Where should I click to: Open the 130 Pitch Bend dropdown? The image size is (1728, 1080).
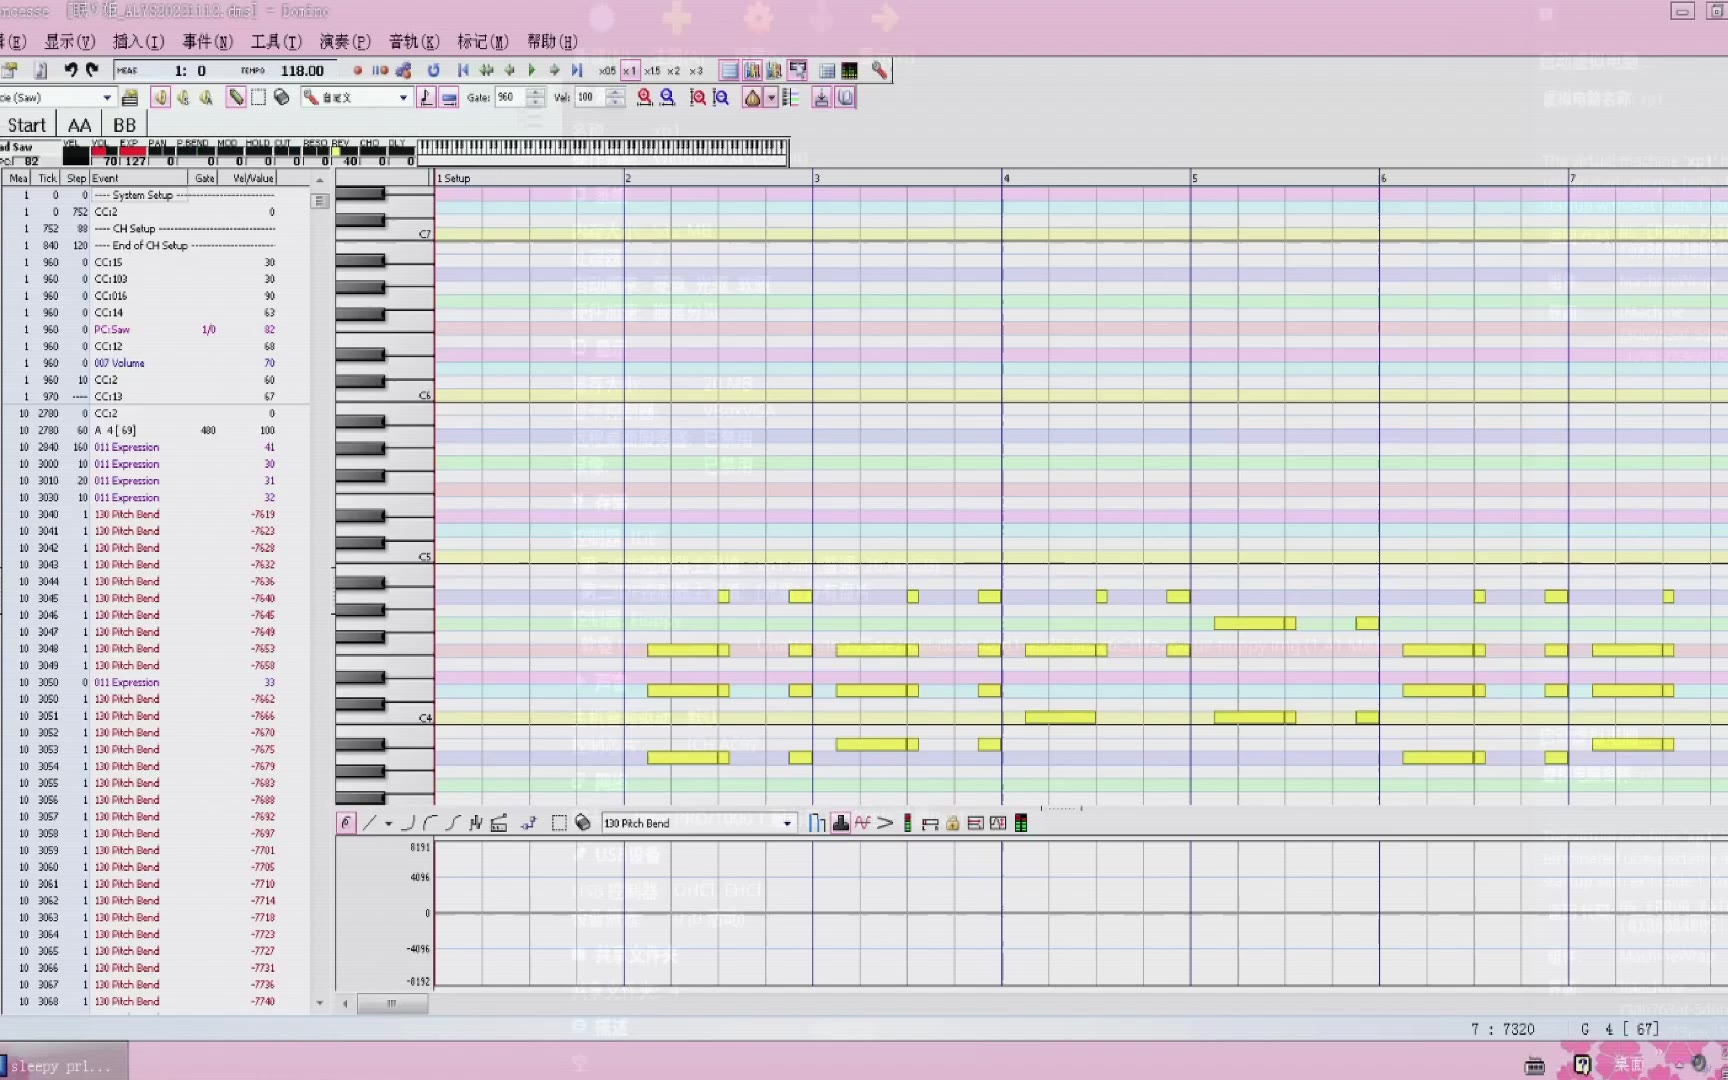click(x=787, y=823)
